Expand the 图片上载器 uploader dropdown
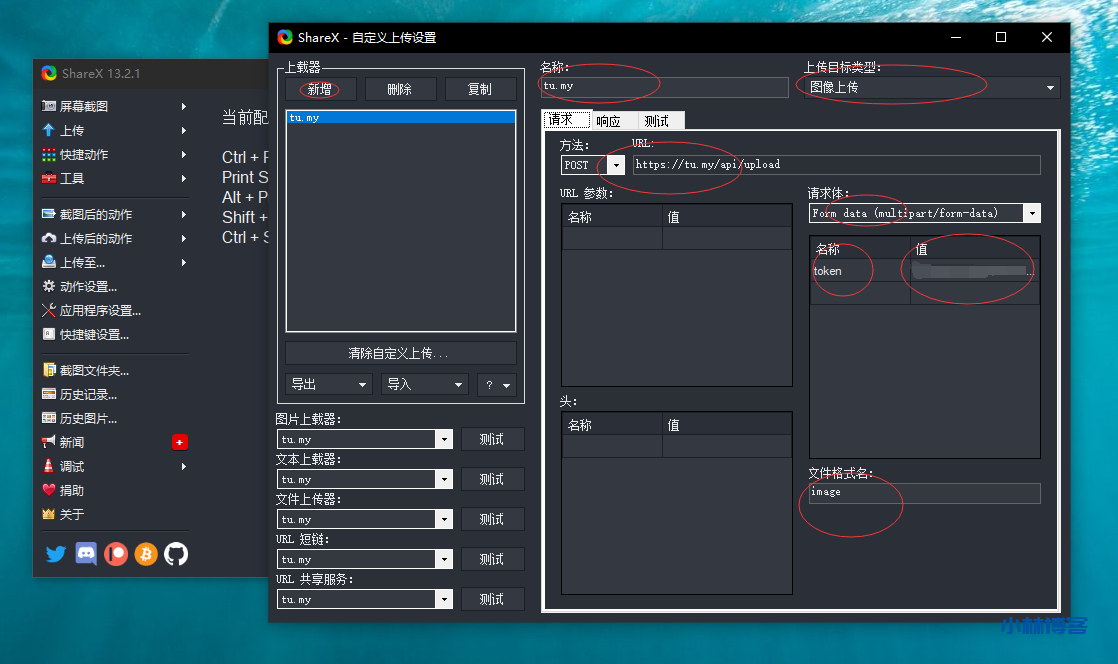1118x664 pixels. tap(444, 439)
